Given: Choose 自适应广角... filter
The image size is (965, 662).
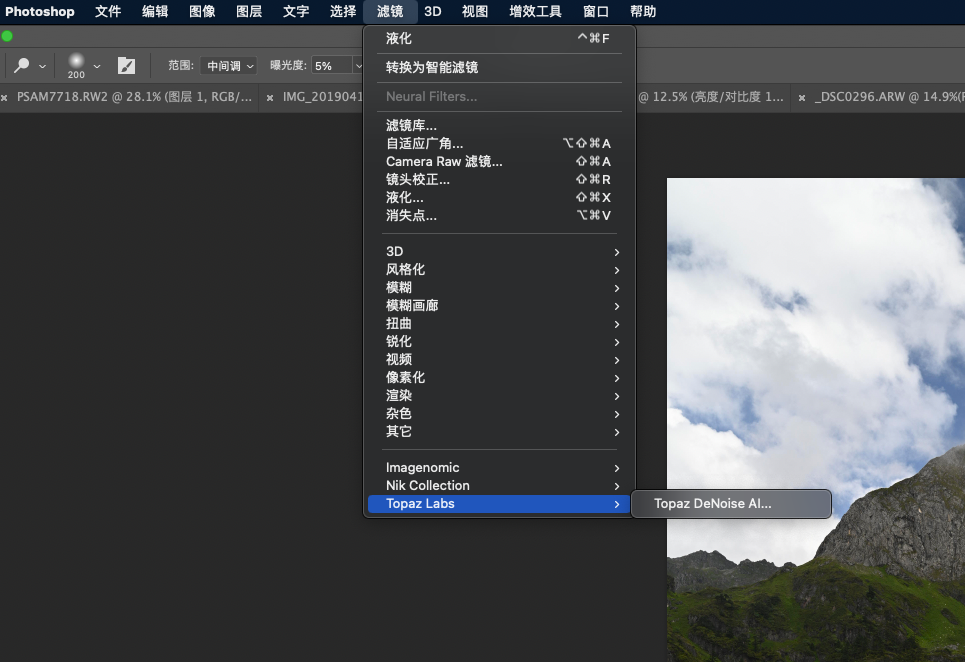Looking at the screenshot, I should [499, 143].
